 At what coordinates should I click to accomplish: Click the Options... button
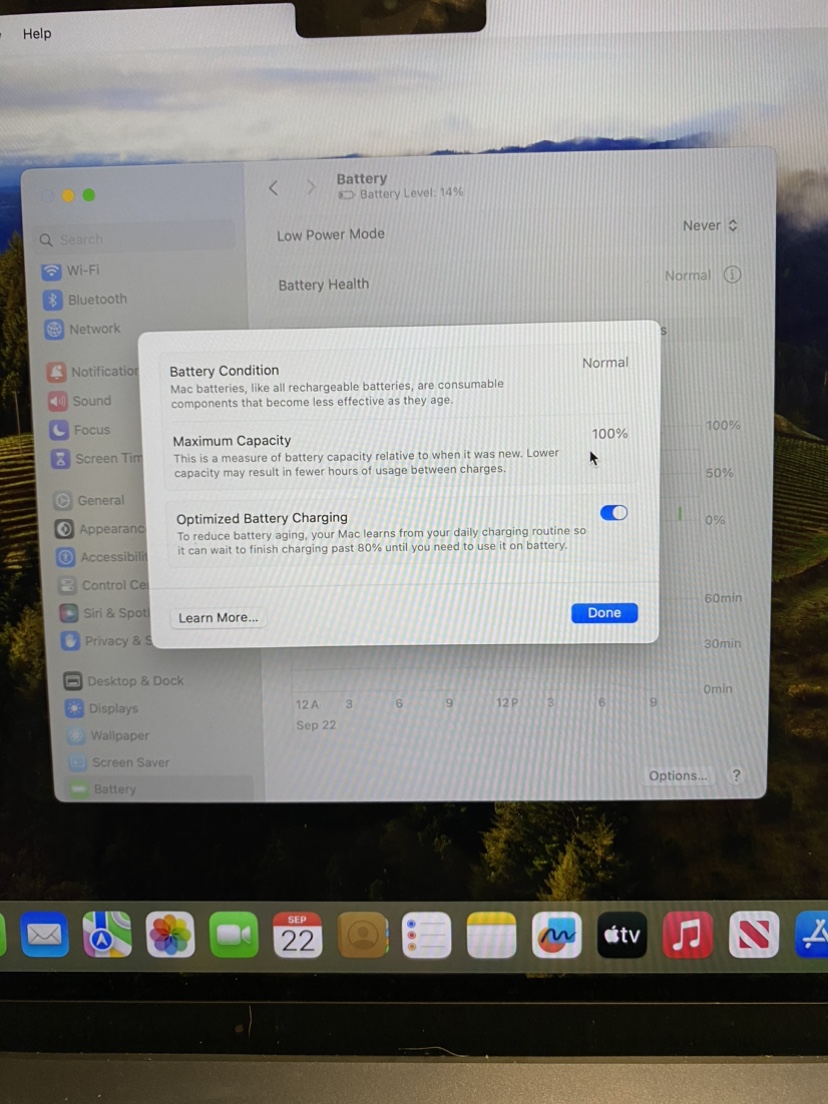[x=678, y=775]
